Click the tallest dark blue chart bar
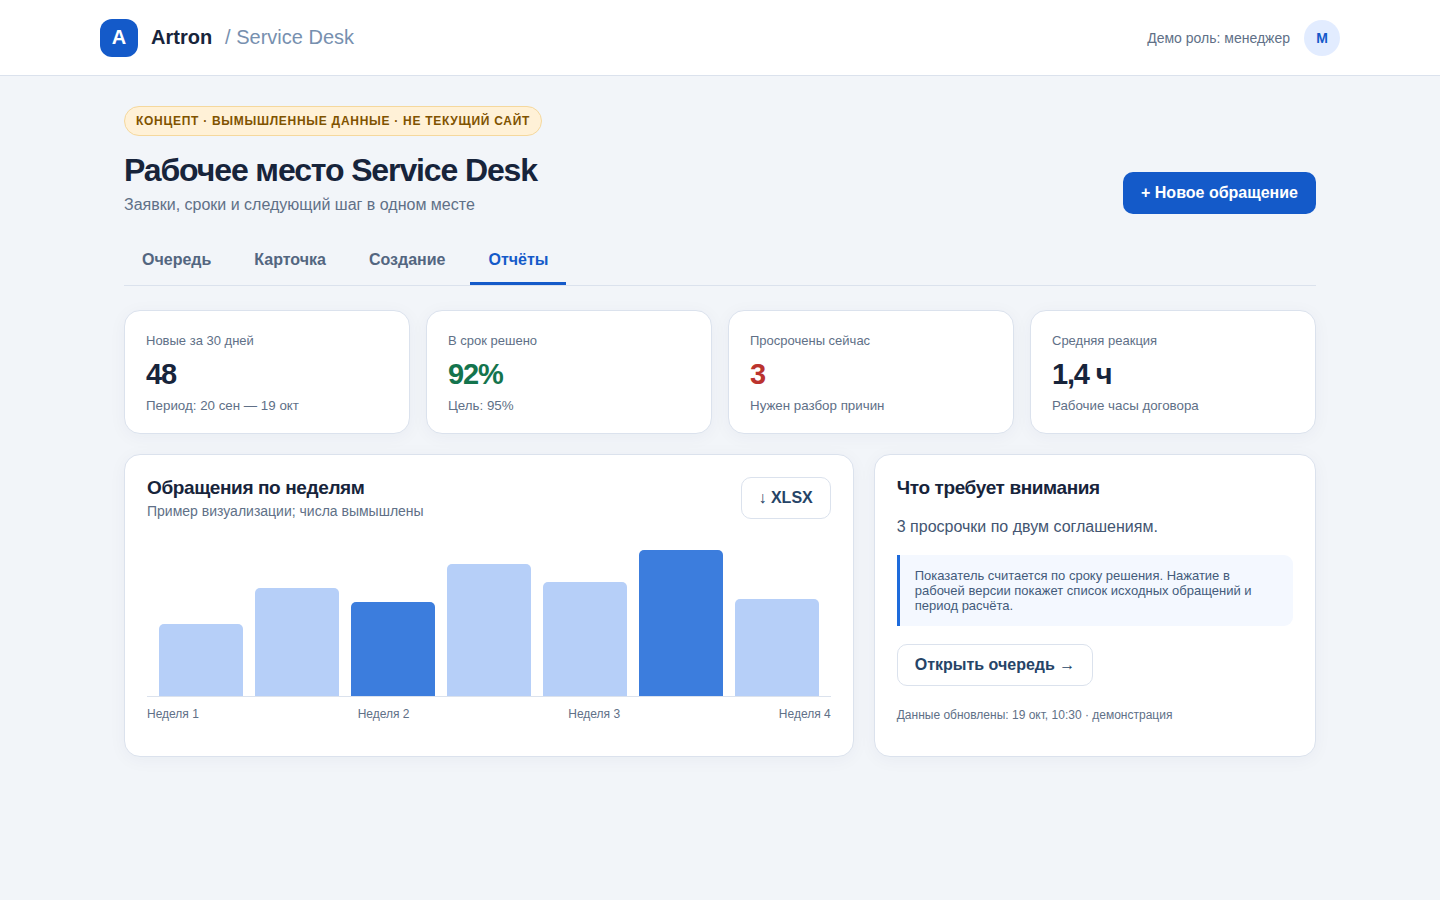The height and width of the screenshot is (900, 1440). (681, 623)
